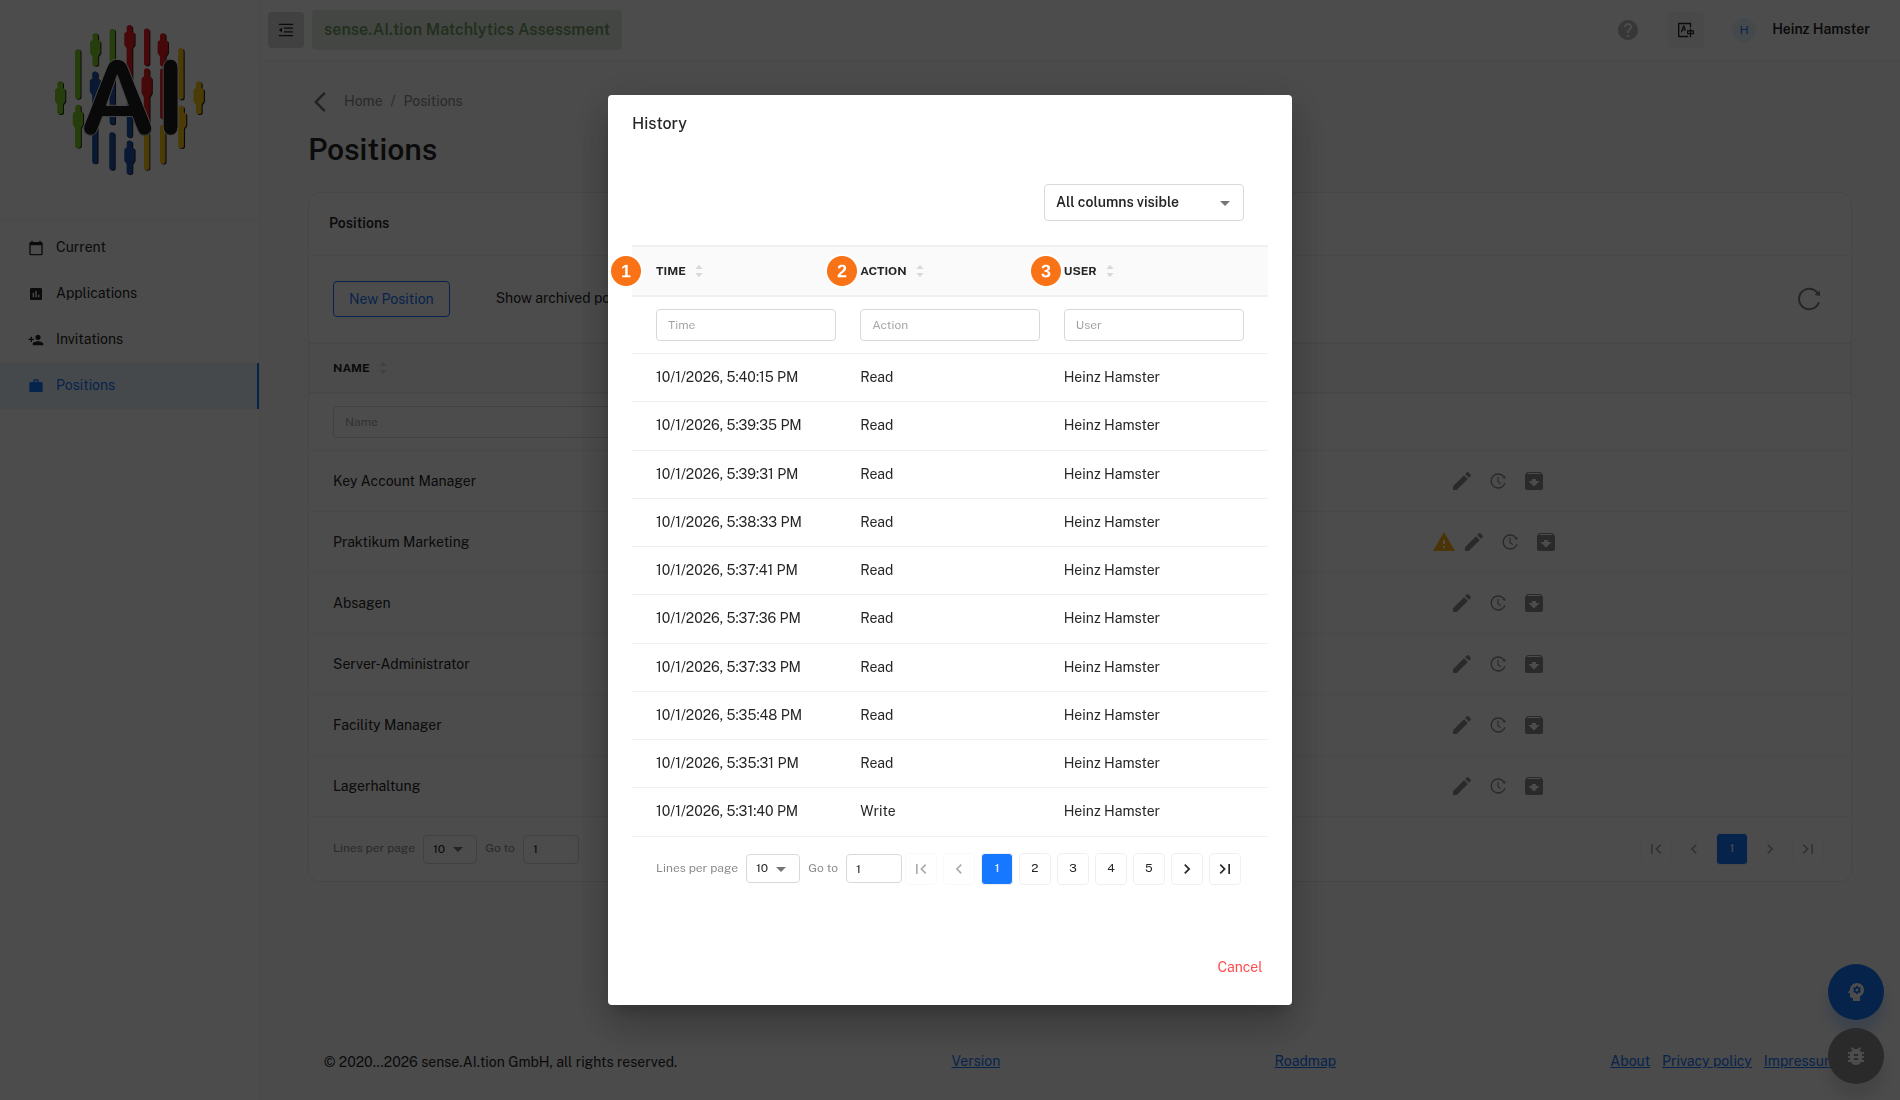Open history for Key Account Manager
The height and width of the screenshot is (1100, 1900).
coord(1498,481)
